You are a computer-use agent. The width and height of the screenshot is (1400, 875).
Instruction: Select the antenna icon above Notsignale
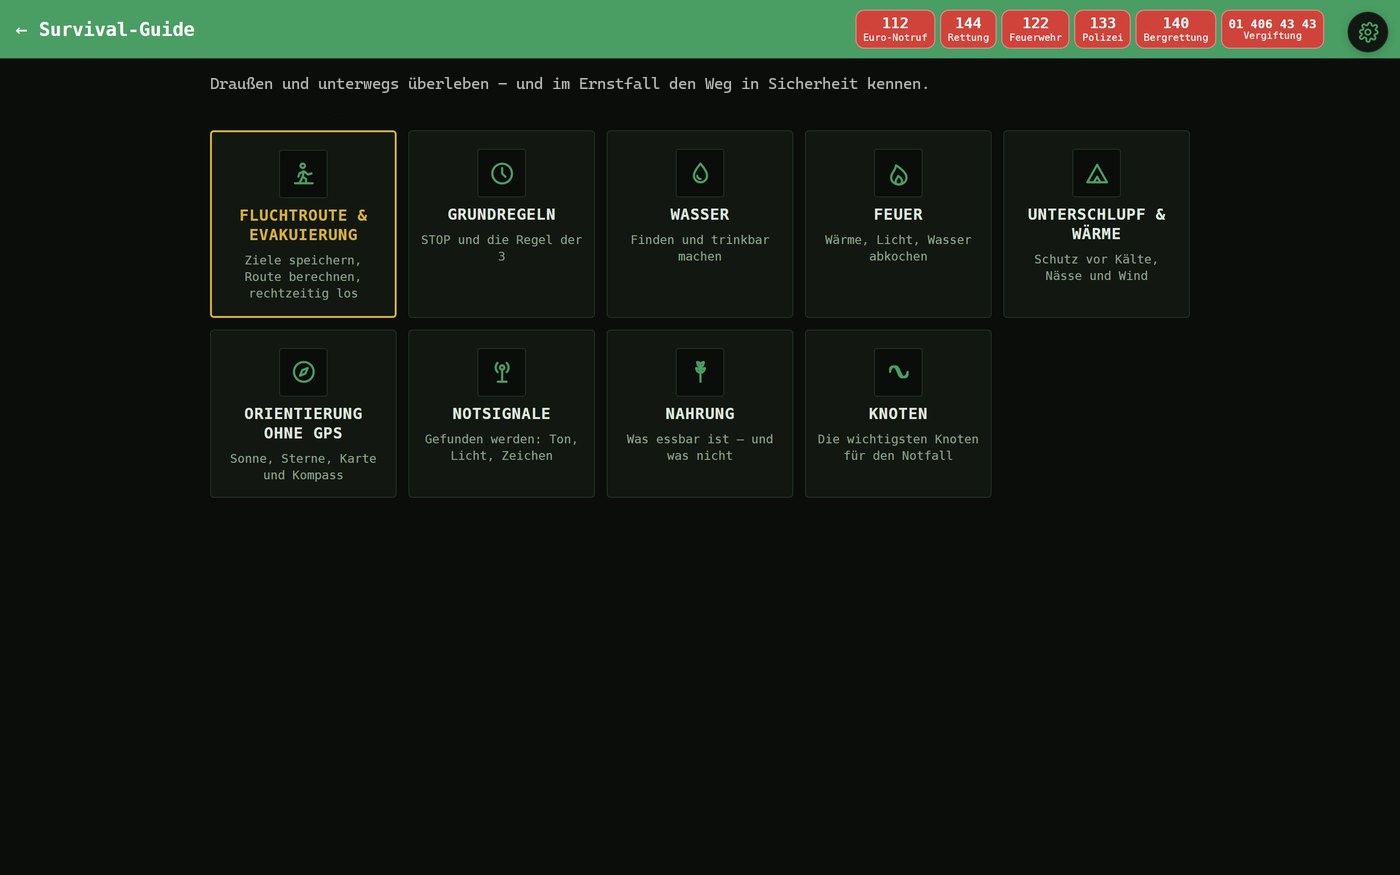point(501,372)
